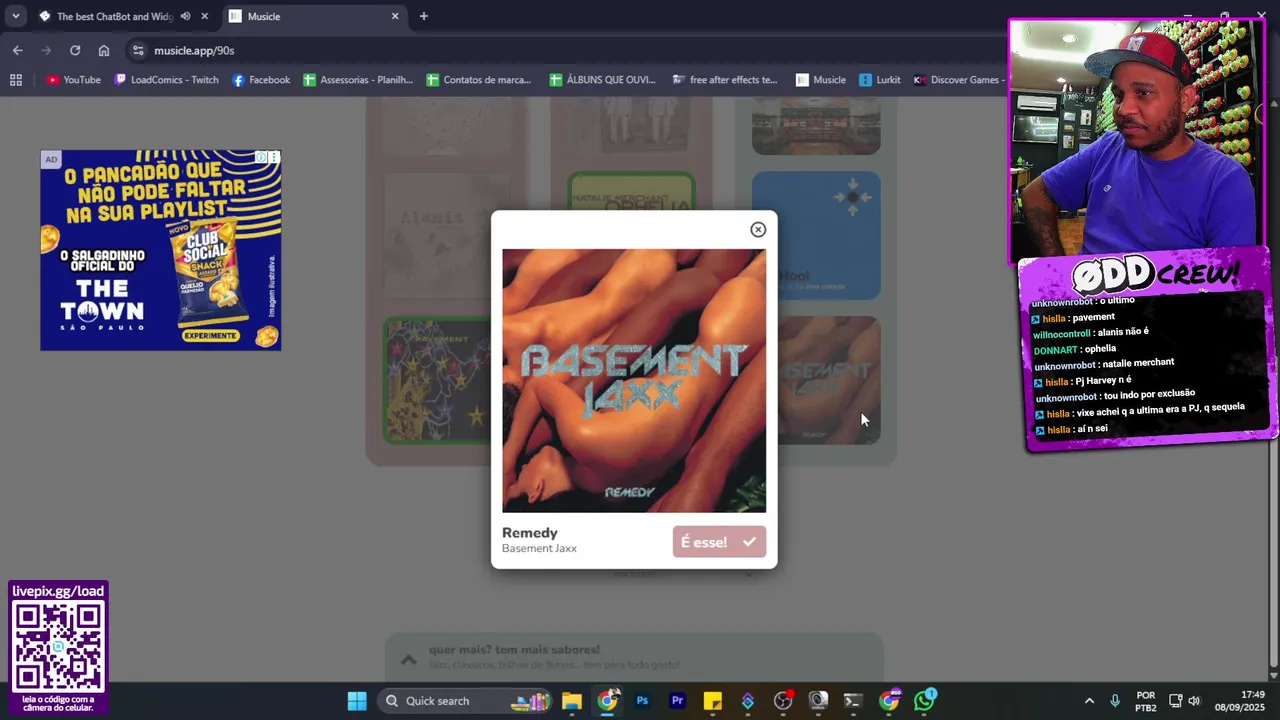Image resolution: width=1280 pixels, height=720 pixels.
Task: Open WhatsApp from the taskbar
Action: (925, 700)
